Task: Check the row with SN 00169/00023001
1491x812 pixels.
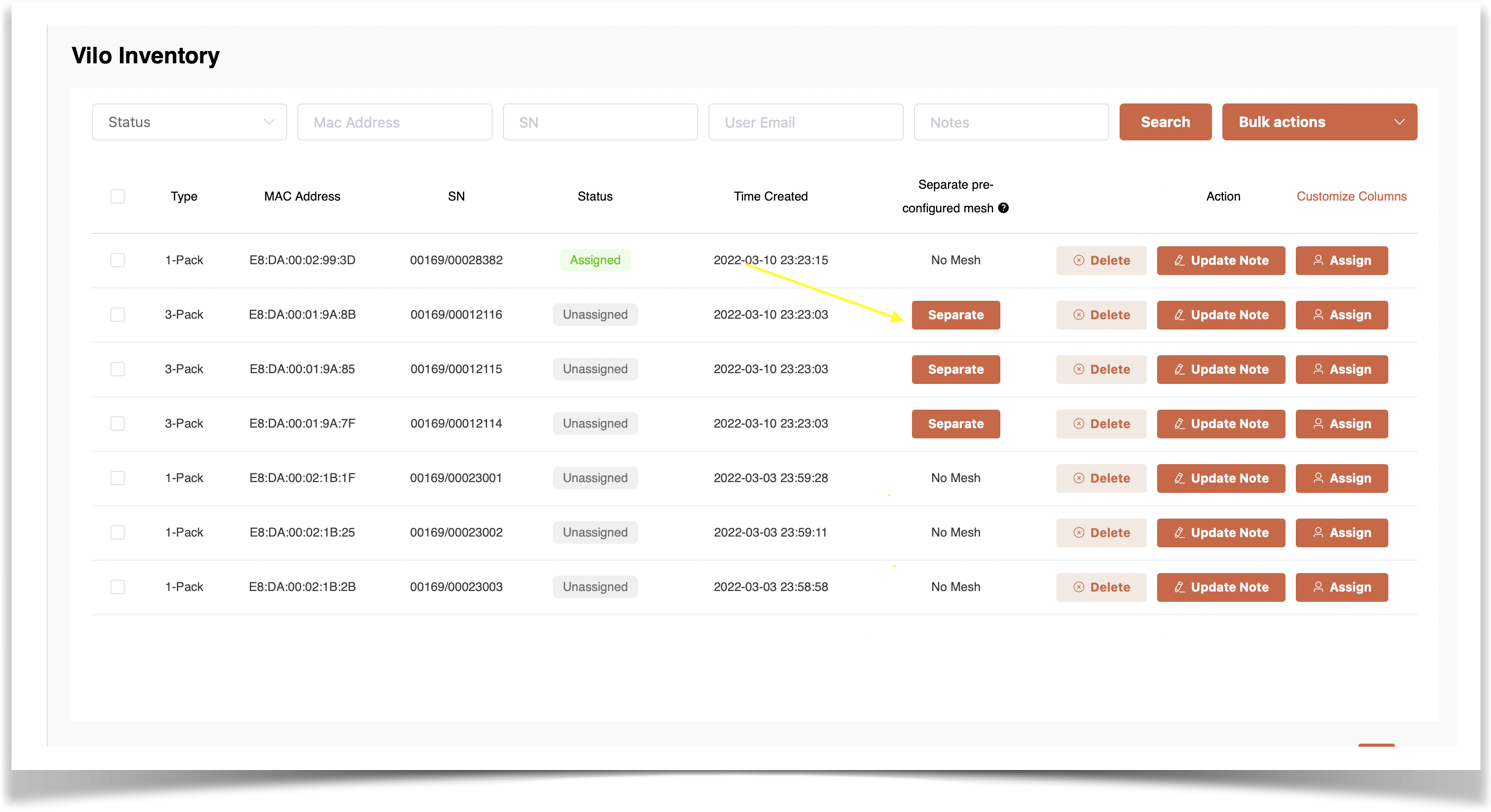Action: (x=117, y=478)
